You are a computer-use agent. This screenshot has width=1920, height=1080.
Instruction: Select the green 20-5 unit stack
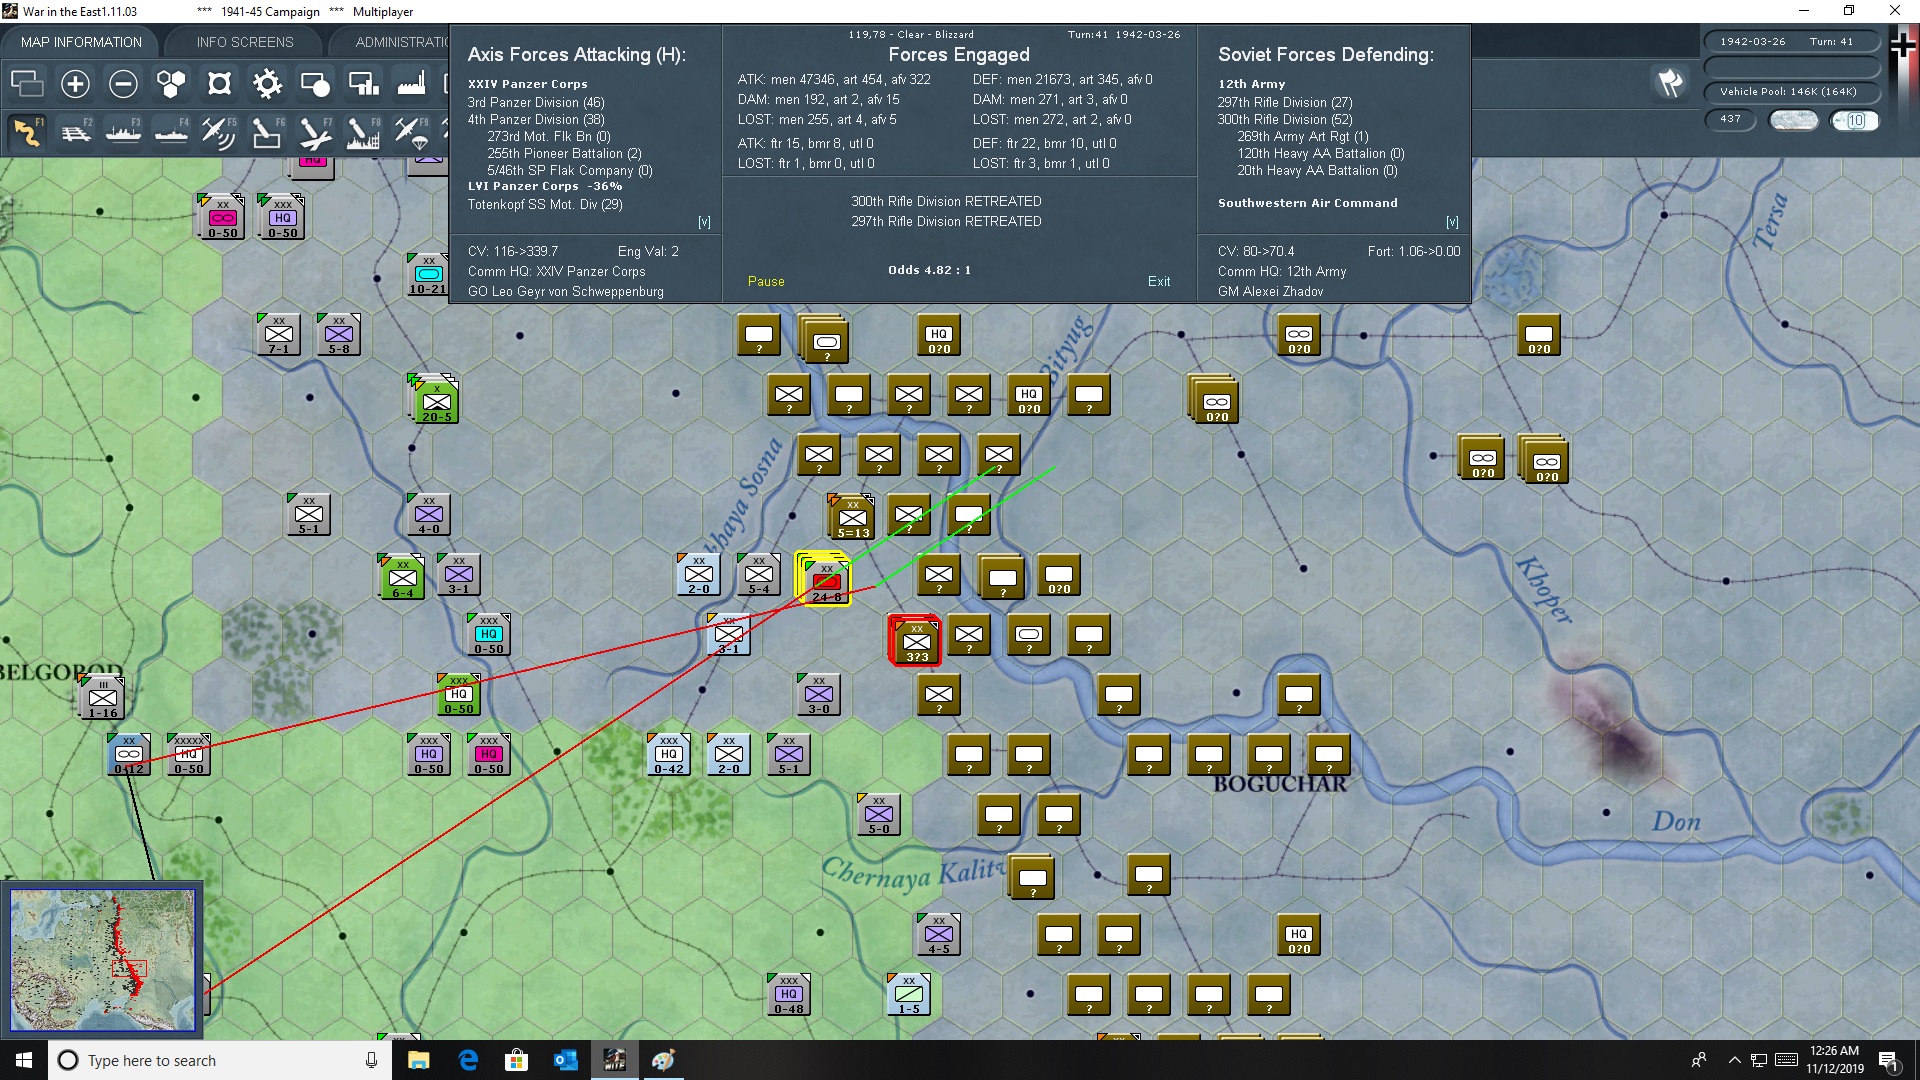(x=435, y=399)
